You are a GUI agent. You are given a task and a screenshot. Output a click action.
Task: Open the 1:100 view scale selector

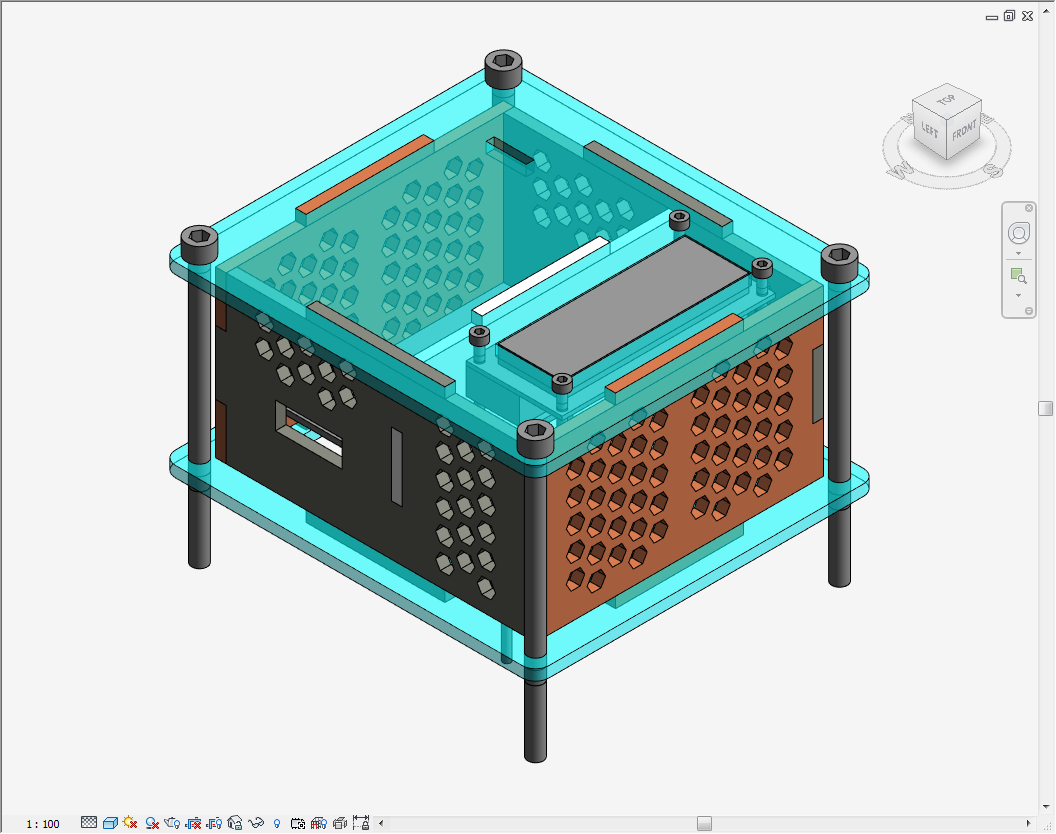coord(45,822)
